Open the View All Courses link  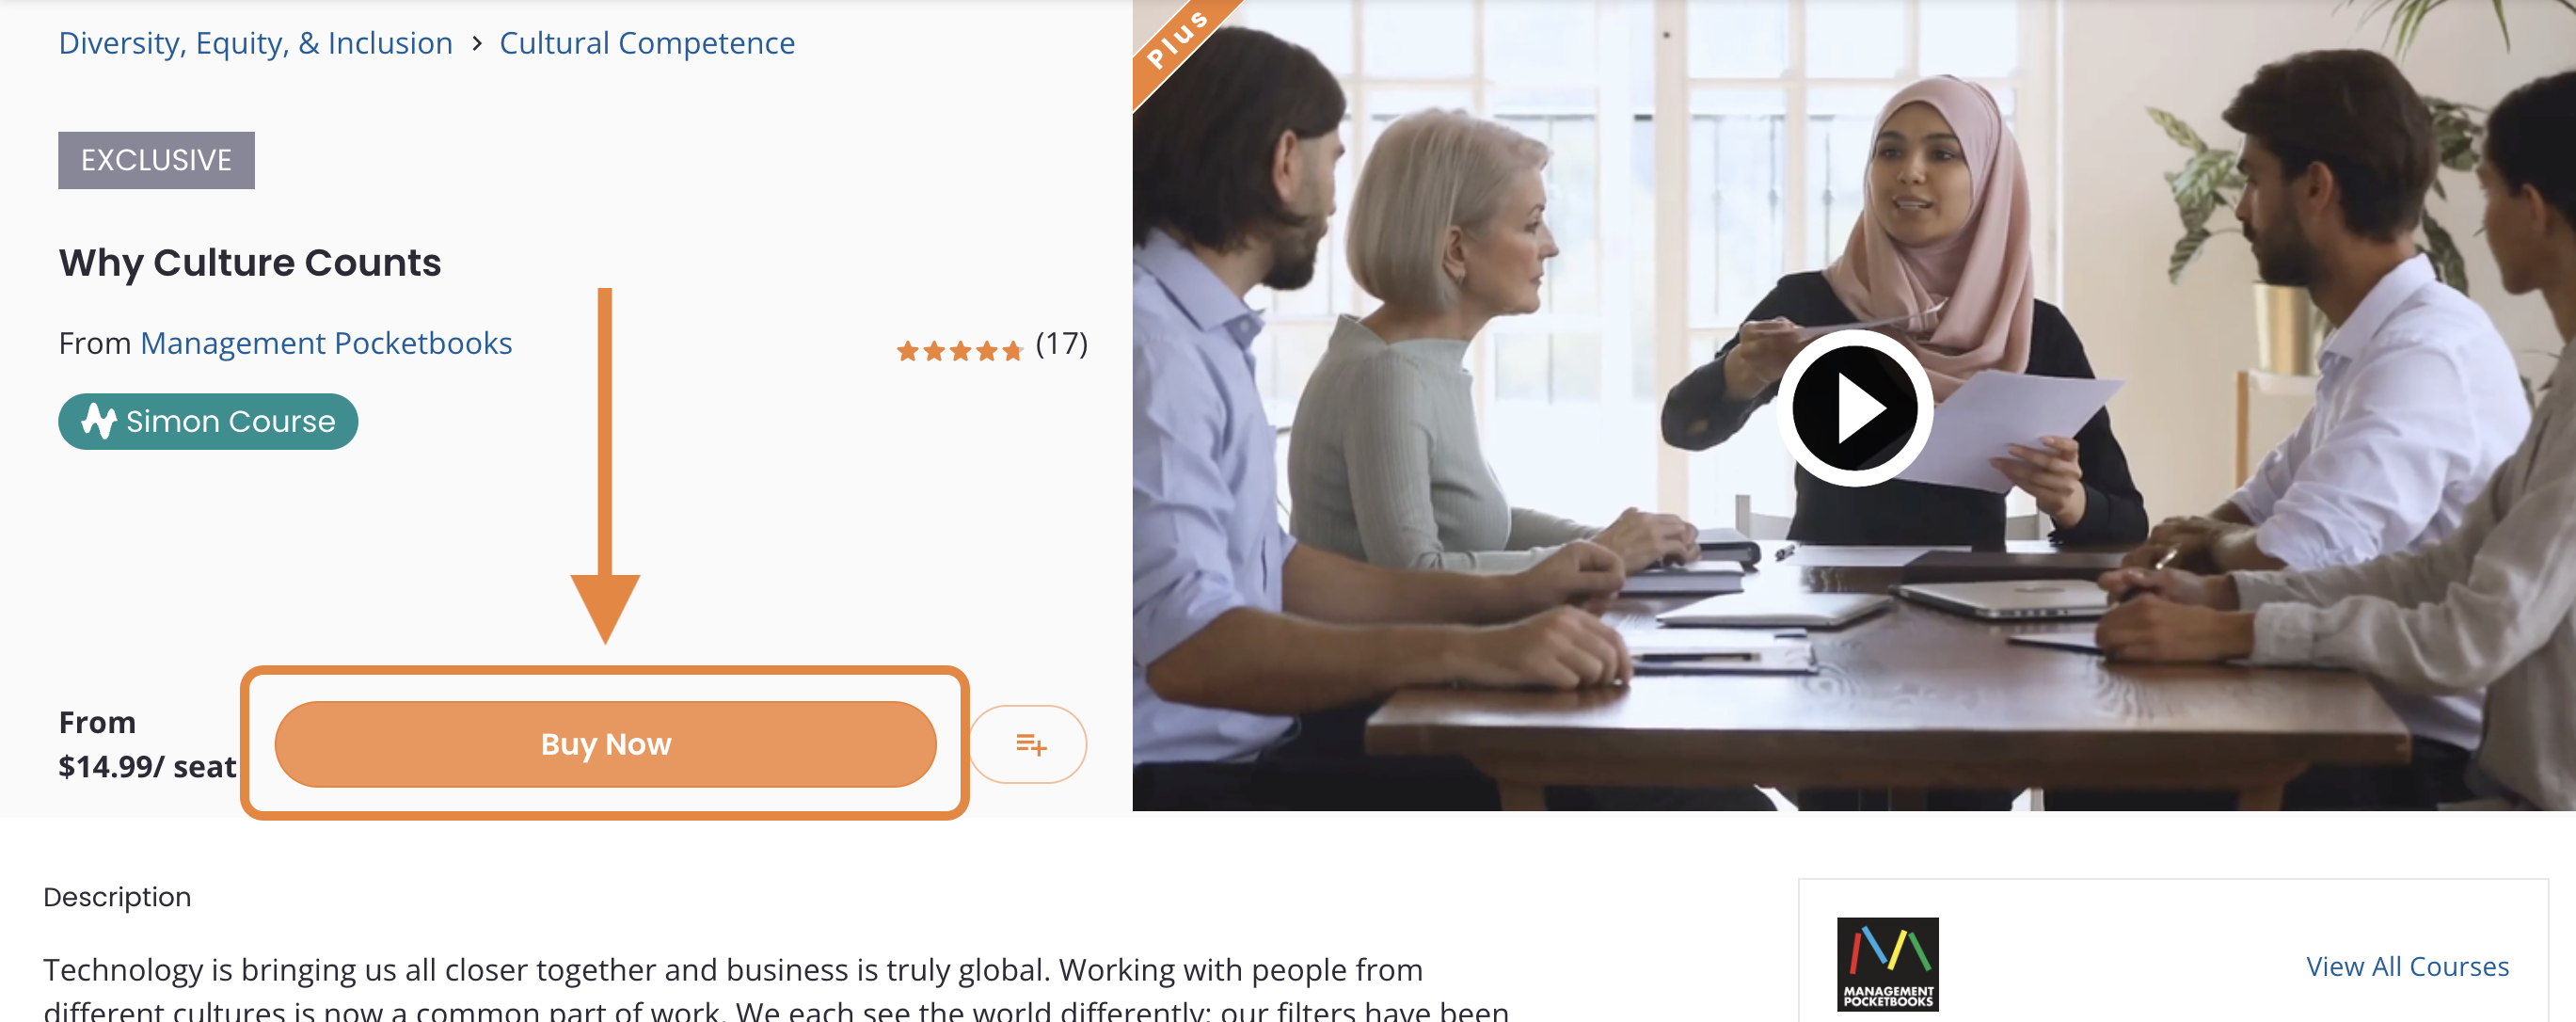point(2407,966)
